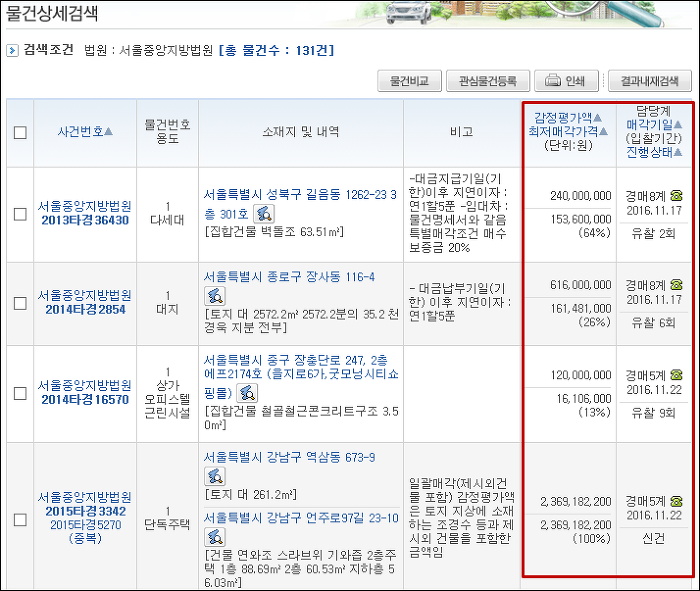Click the 인쇄 print button
This screenshot has width=700, height=591.
[566, 81]
